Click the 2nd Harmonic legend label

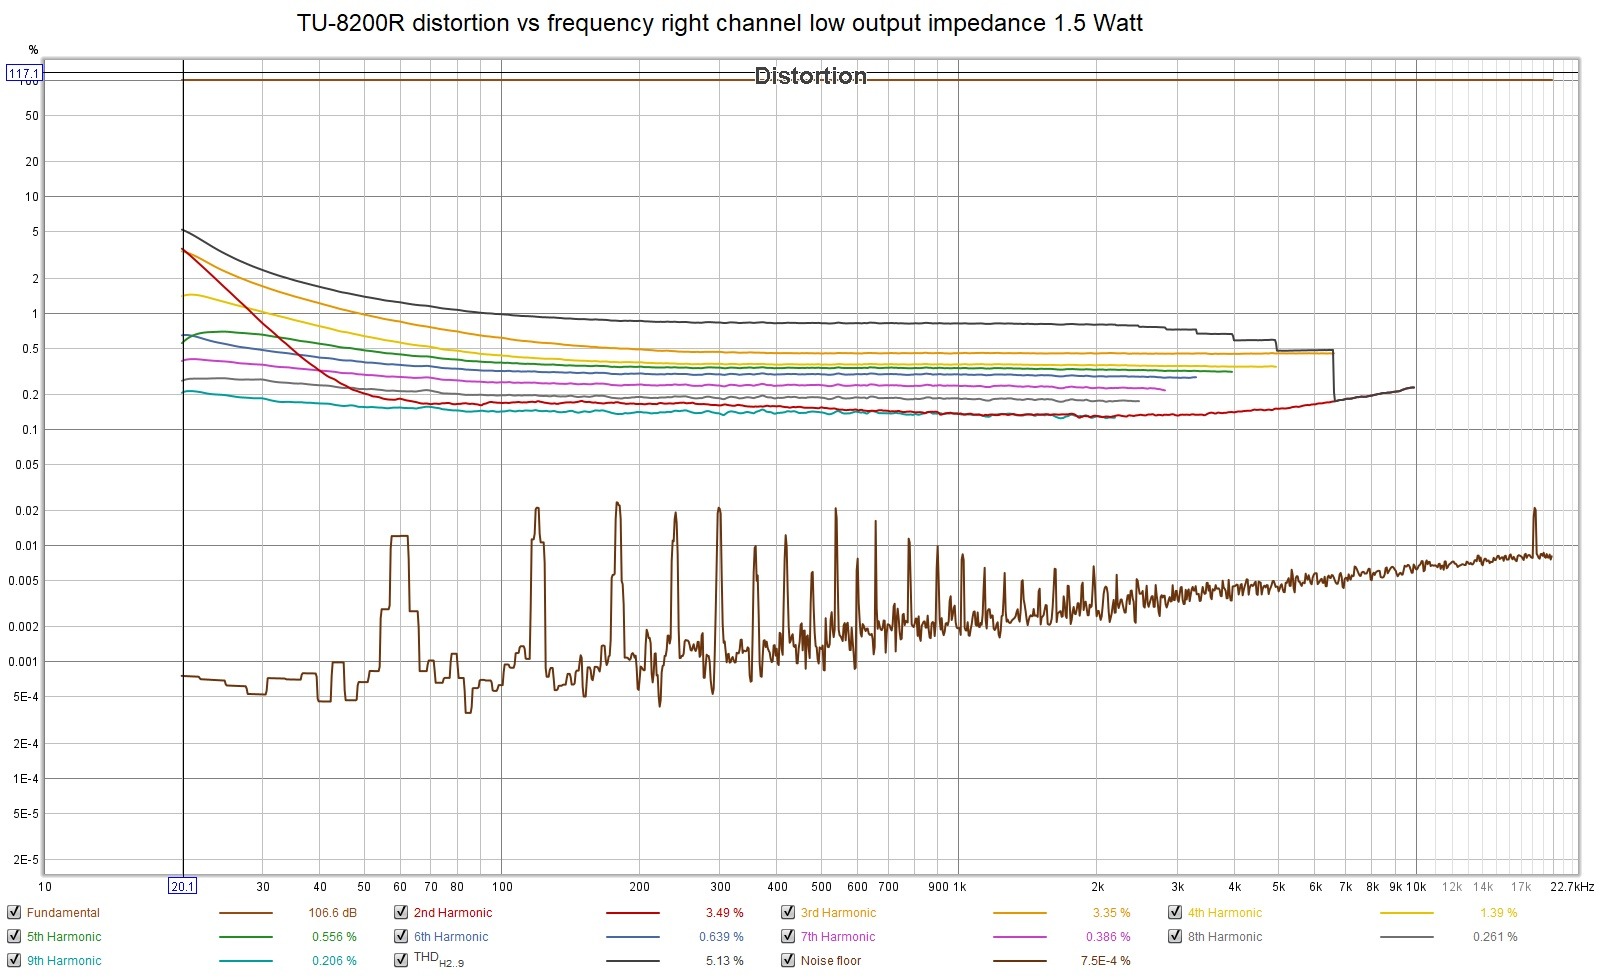(453, 913)
